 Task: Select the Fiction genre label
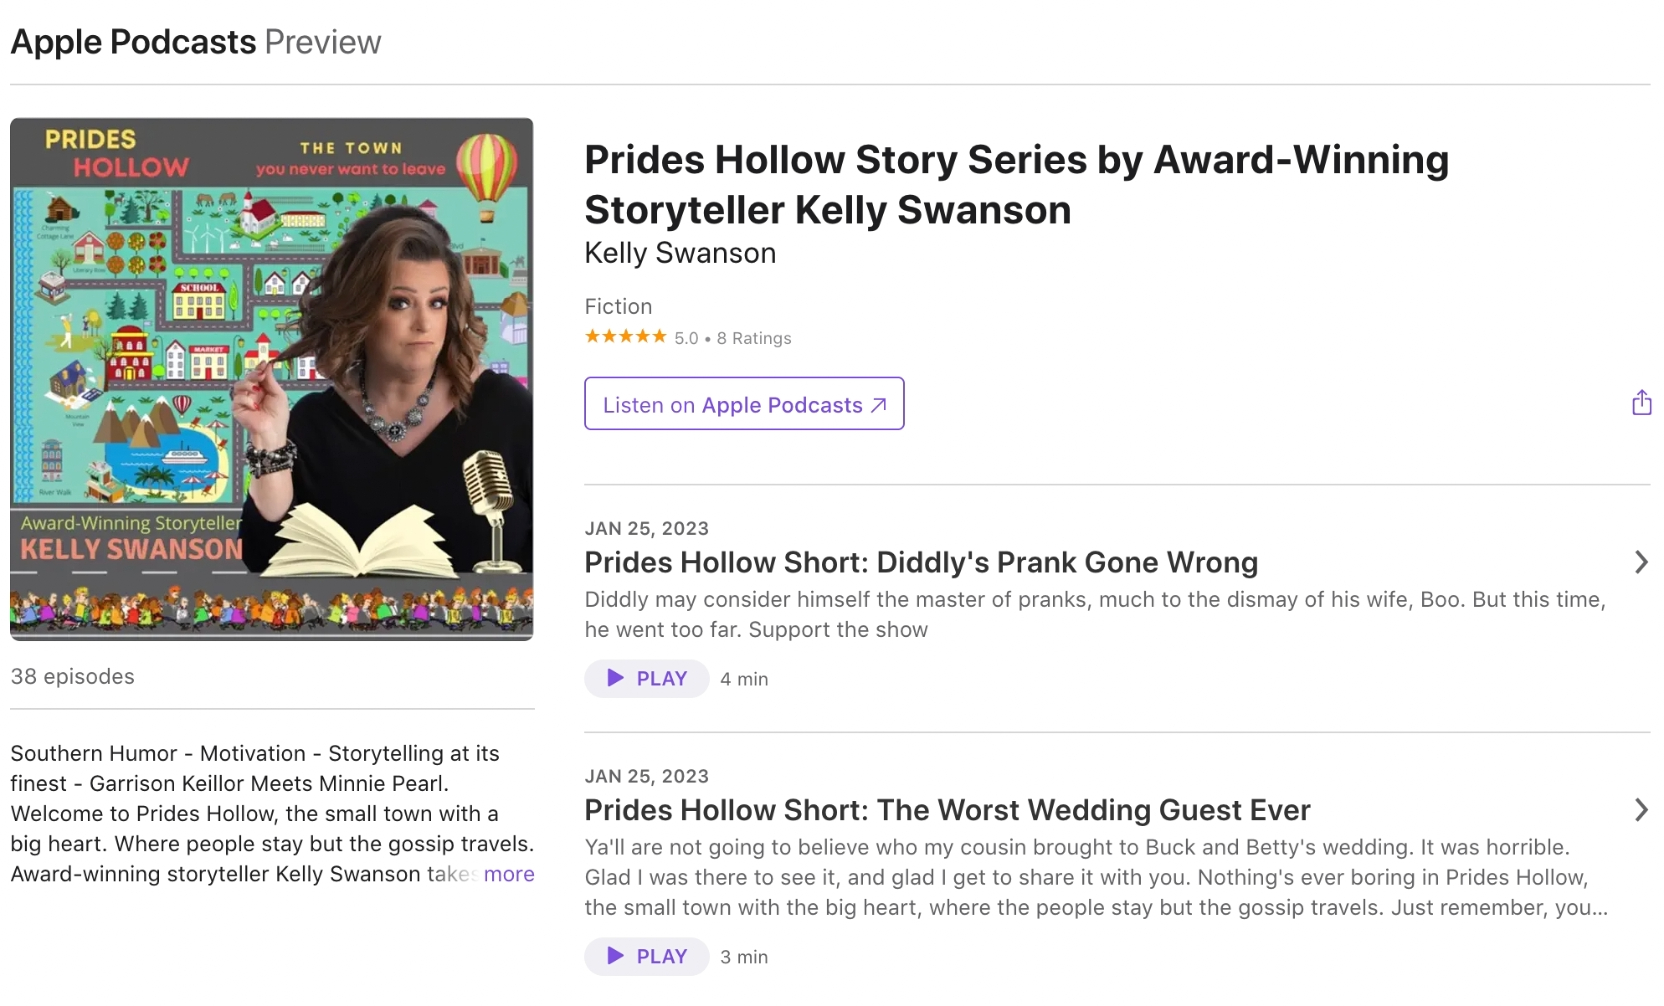[619, 306]
